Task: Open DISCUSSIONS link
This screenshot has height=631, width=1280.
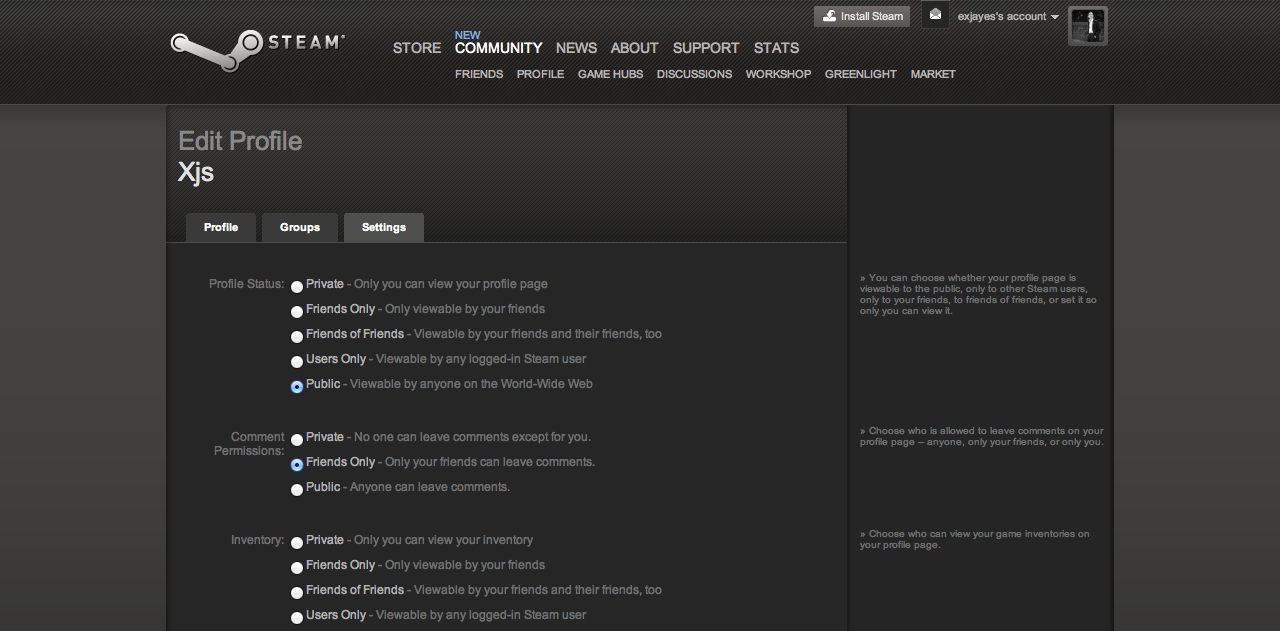Action: [x=694, y=74]
